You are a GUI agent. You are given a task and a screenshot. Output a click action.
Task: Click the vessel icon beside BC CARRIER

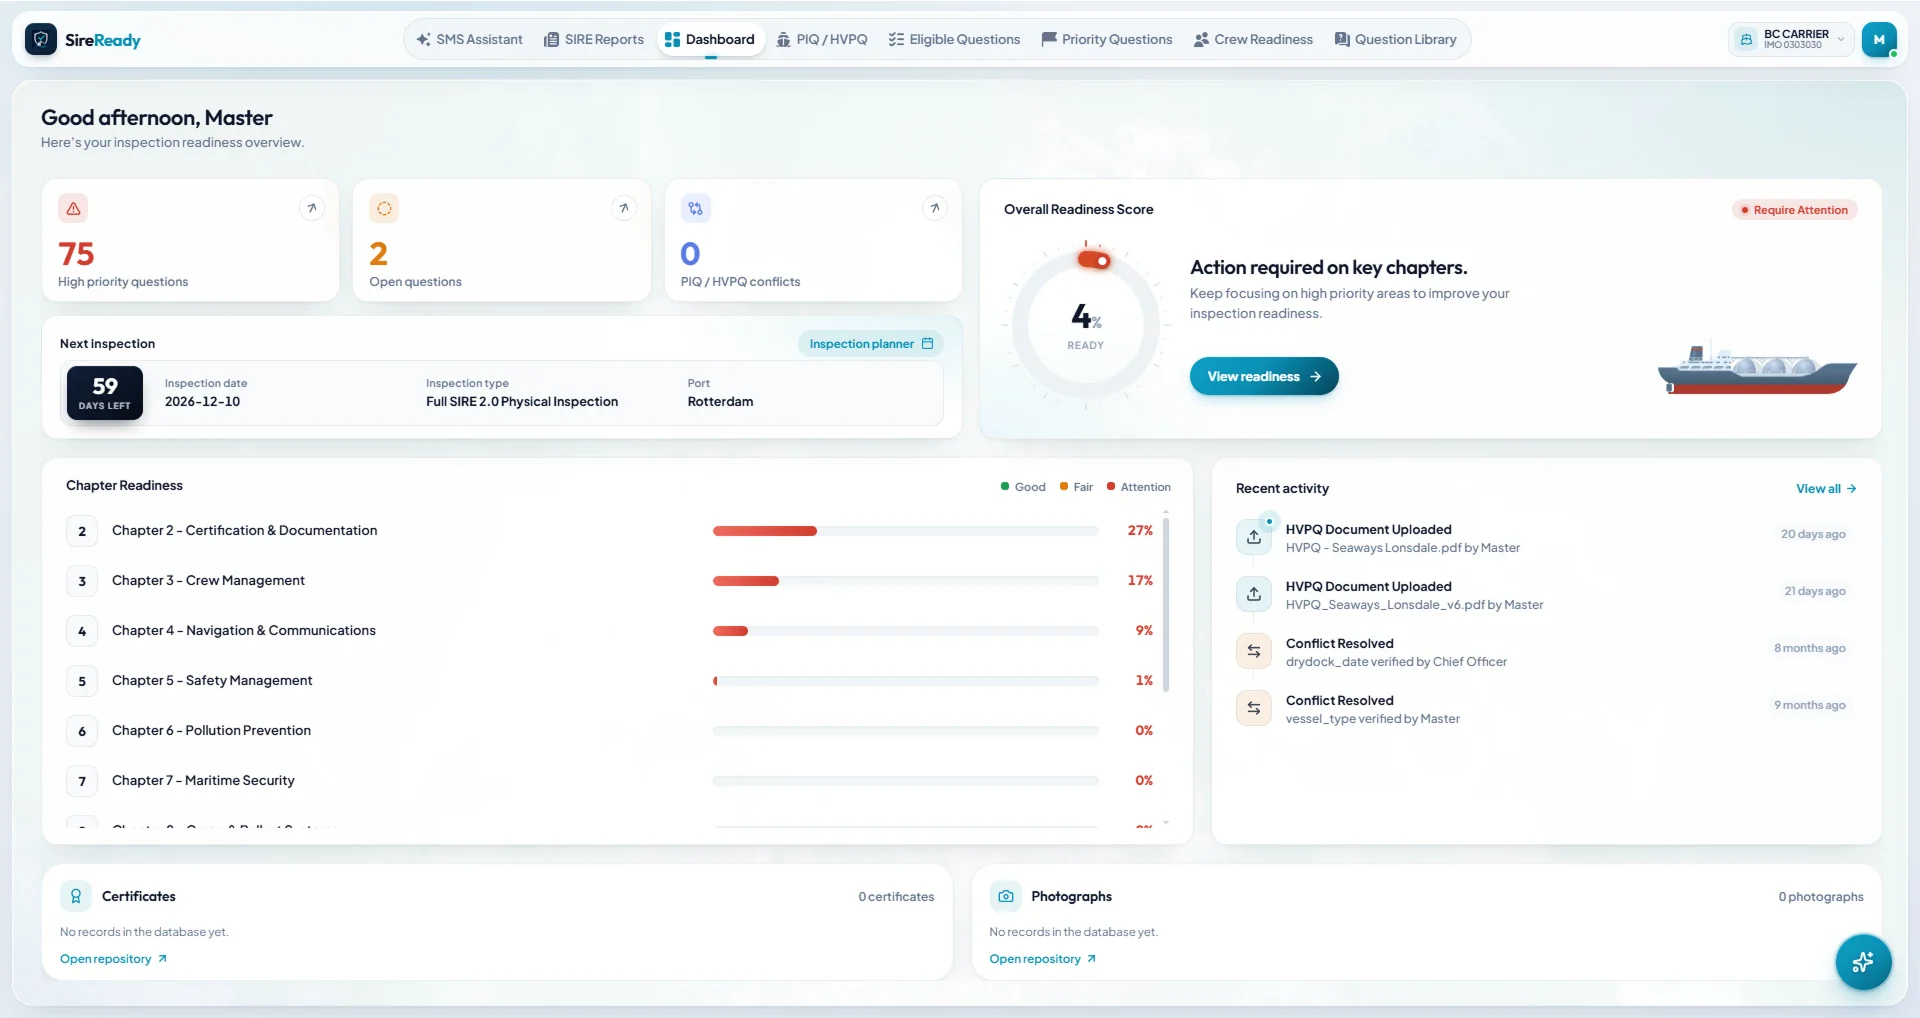point(1746,40)
